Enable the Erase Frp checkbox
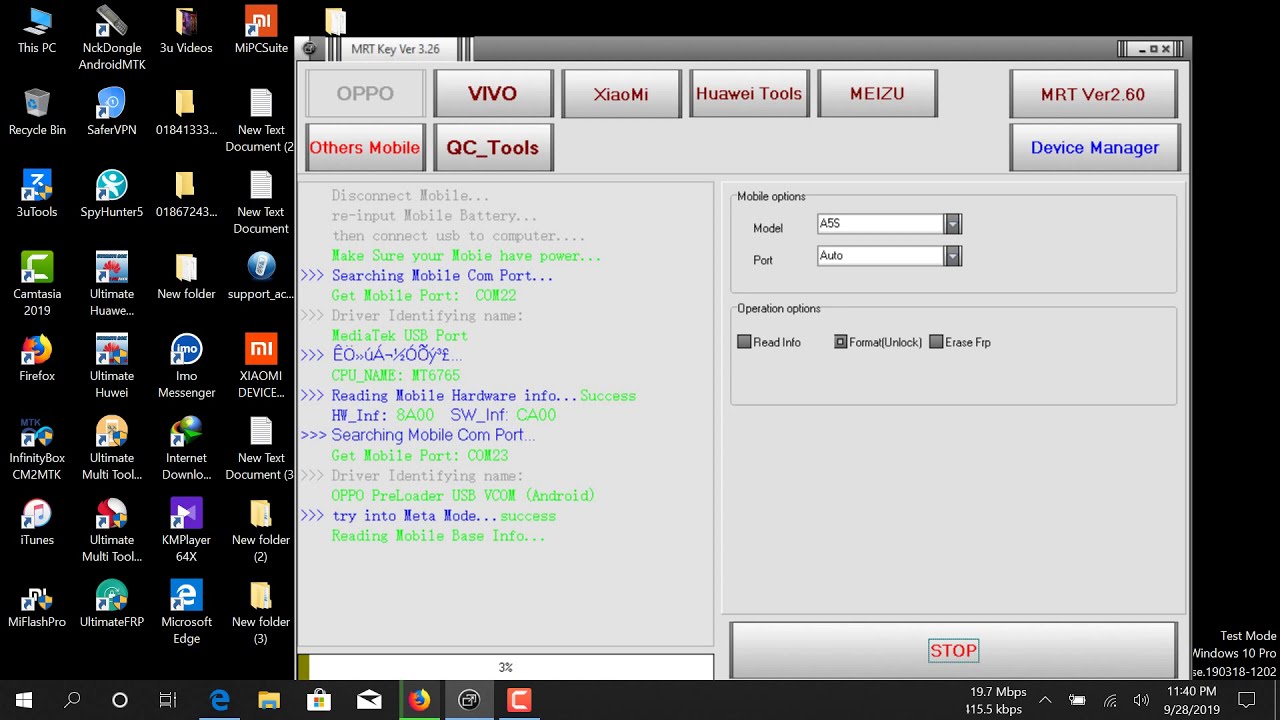The image size is (1280, 720). [936, 342]
